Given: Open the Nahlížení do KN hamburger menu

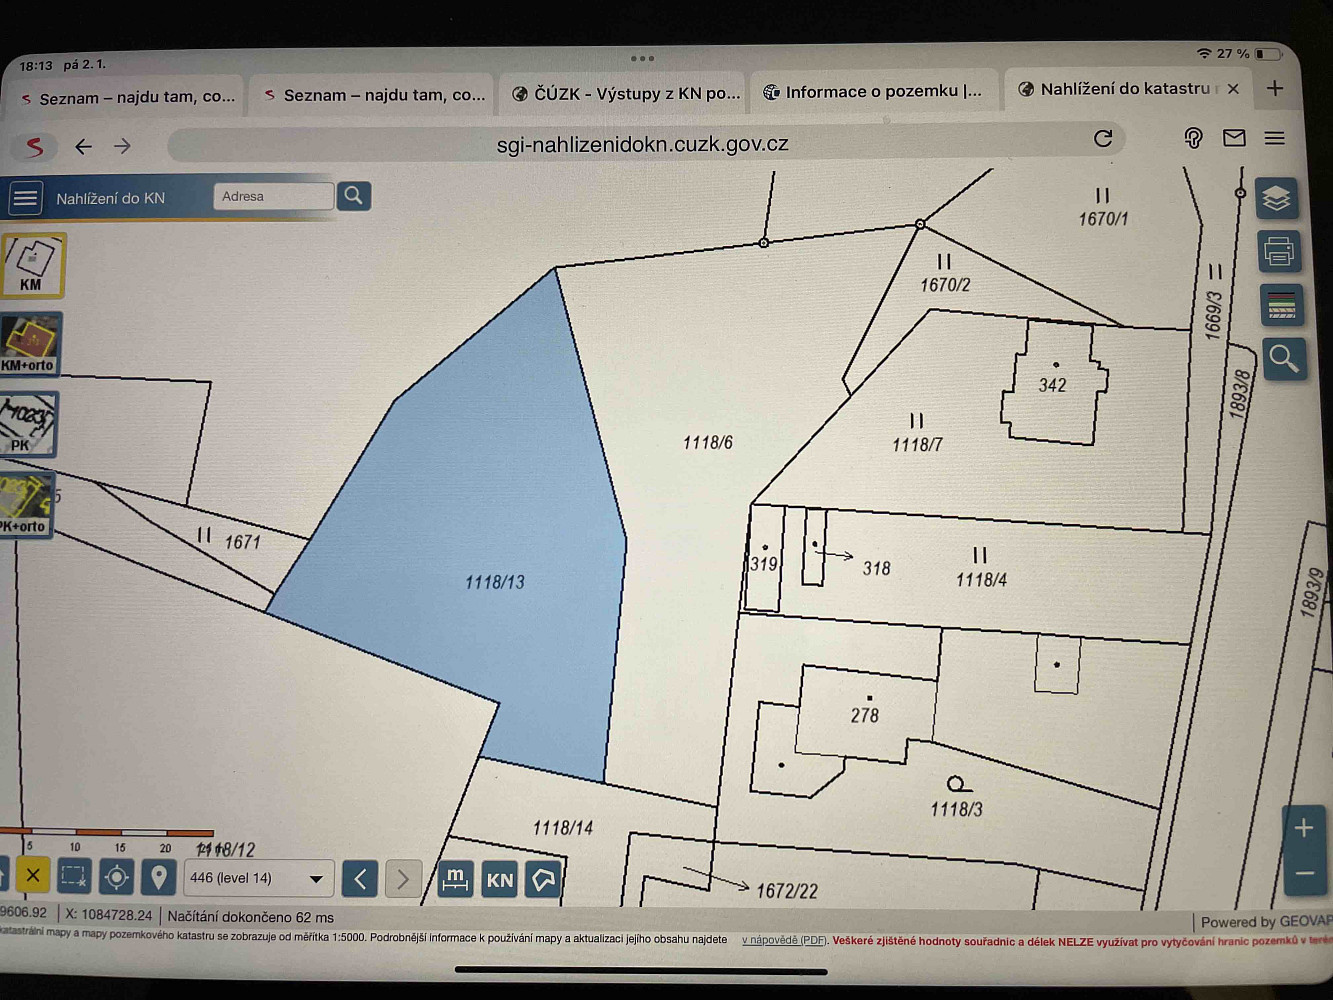Looking at the screenshot, I should tap(25, 198).
